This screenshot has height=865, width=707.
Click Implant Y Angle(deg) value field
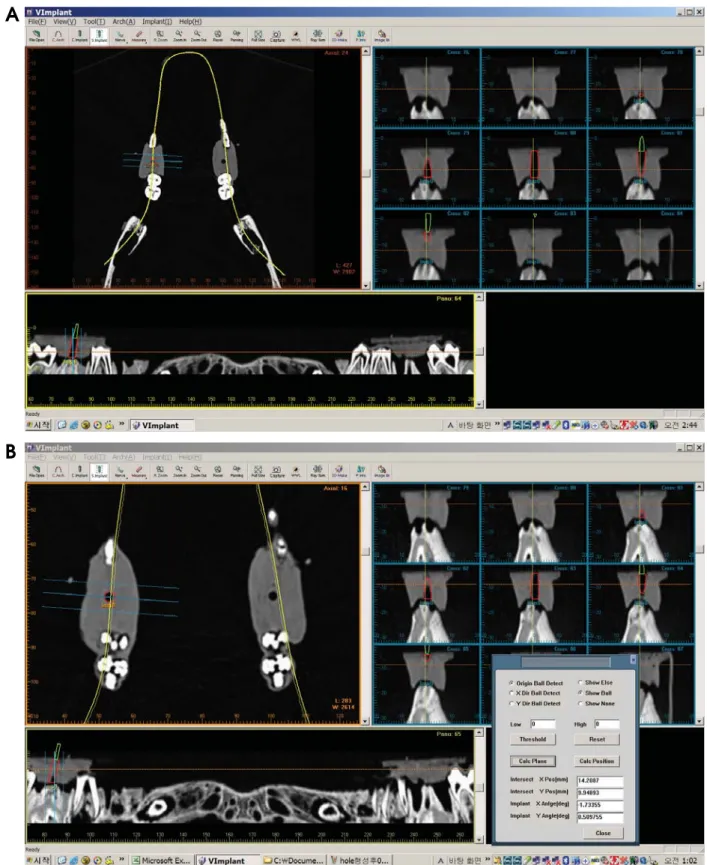[600, 818]
